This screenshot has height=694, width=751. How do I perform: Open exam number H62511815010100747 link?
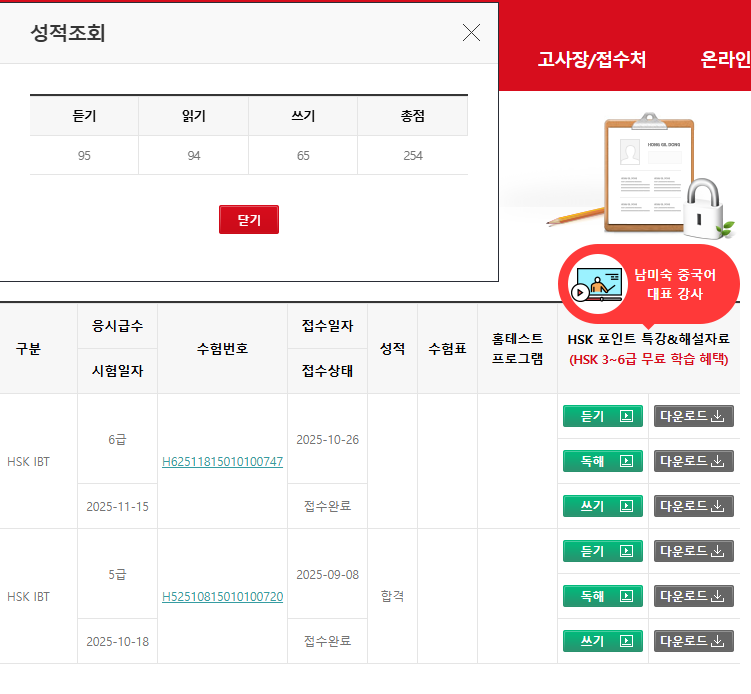pyautogui.click(x=222, y=462)
